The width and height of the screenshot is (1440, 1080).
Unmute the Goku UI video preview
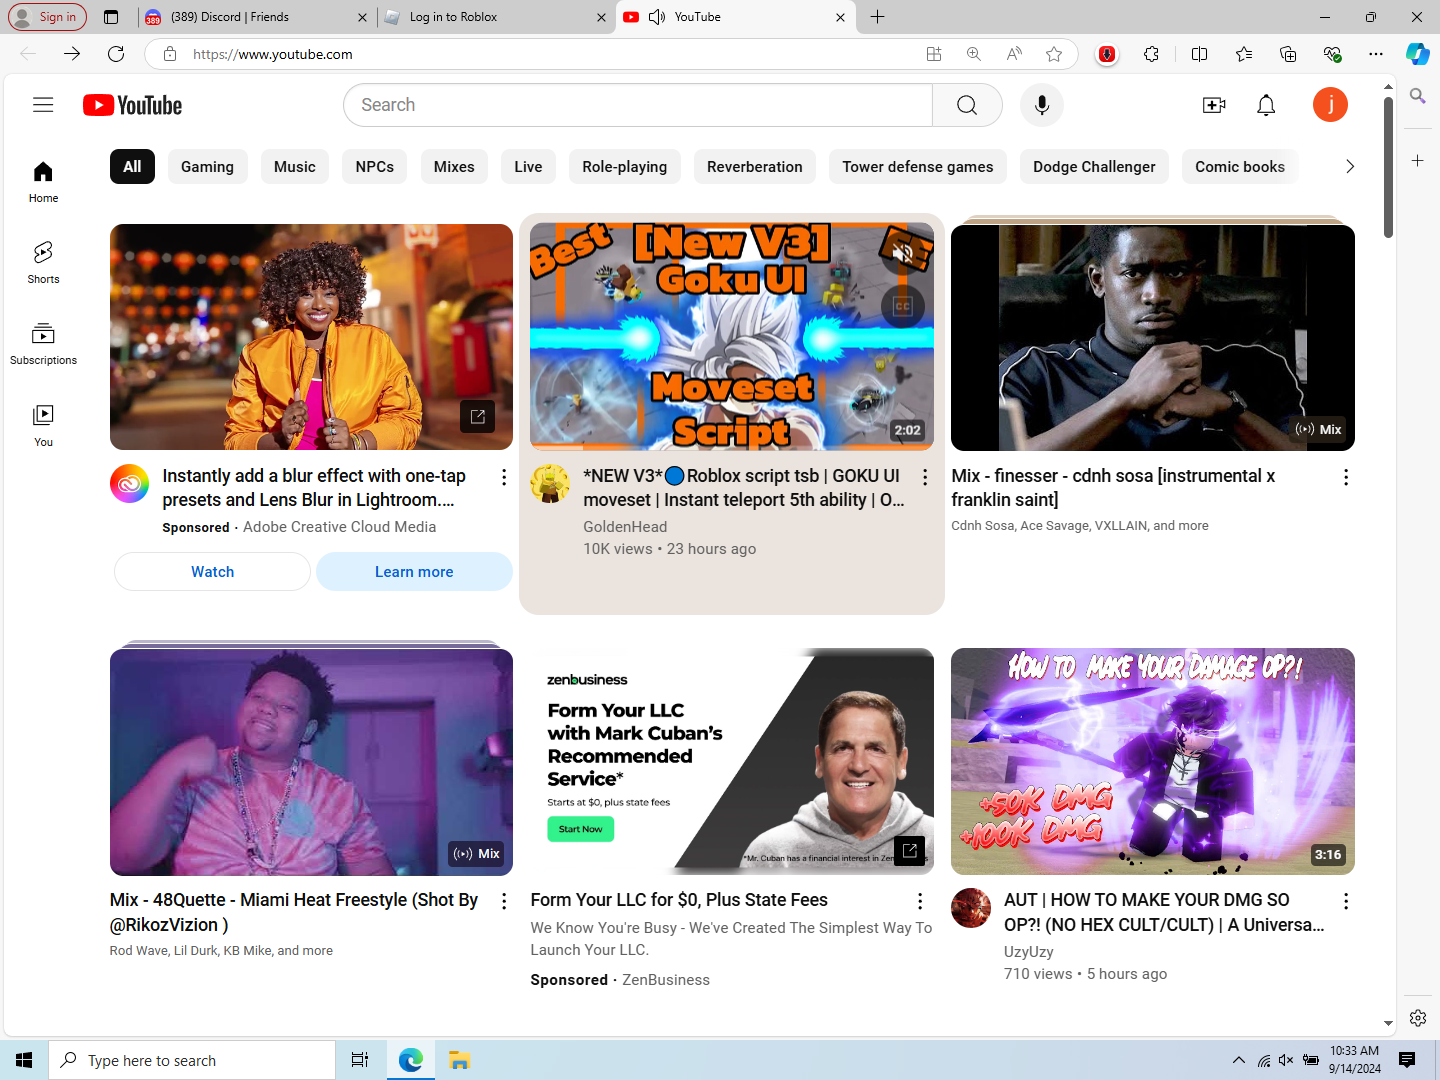(902, 254)
